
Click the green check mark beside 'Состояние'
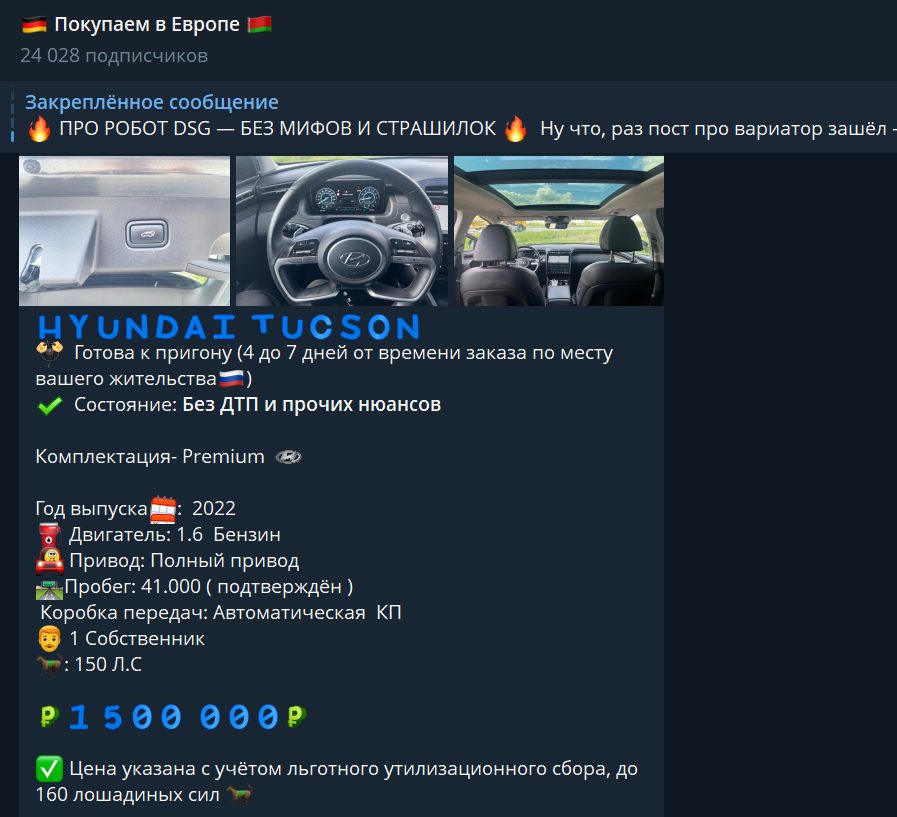49,405
